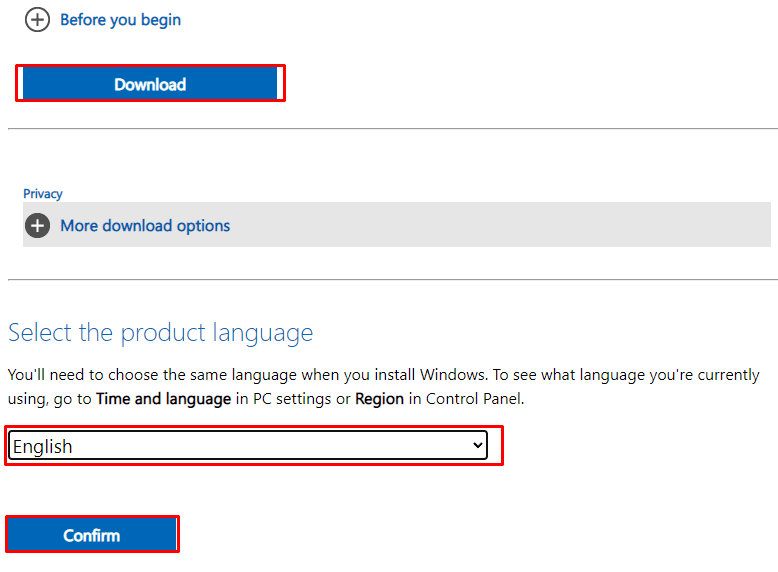Select the English value in the language box
The width and height of the screenshot is (778, 572).
[x=43, y=446]
